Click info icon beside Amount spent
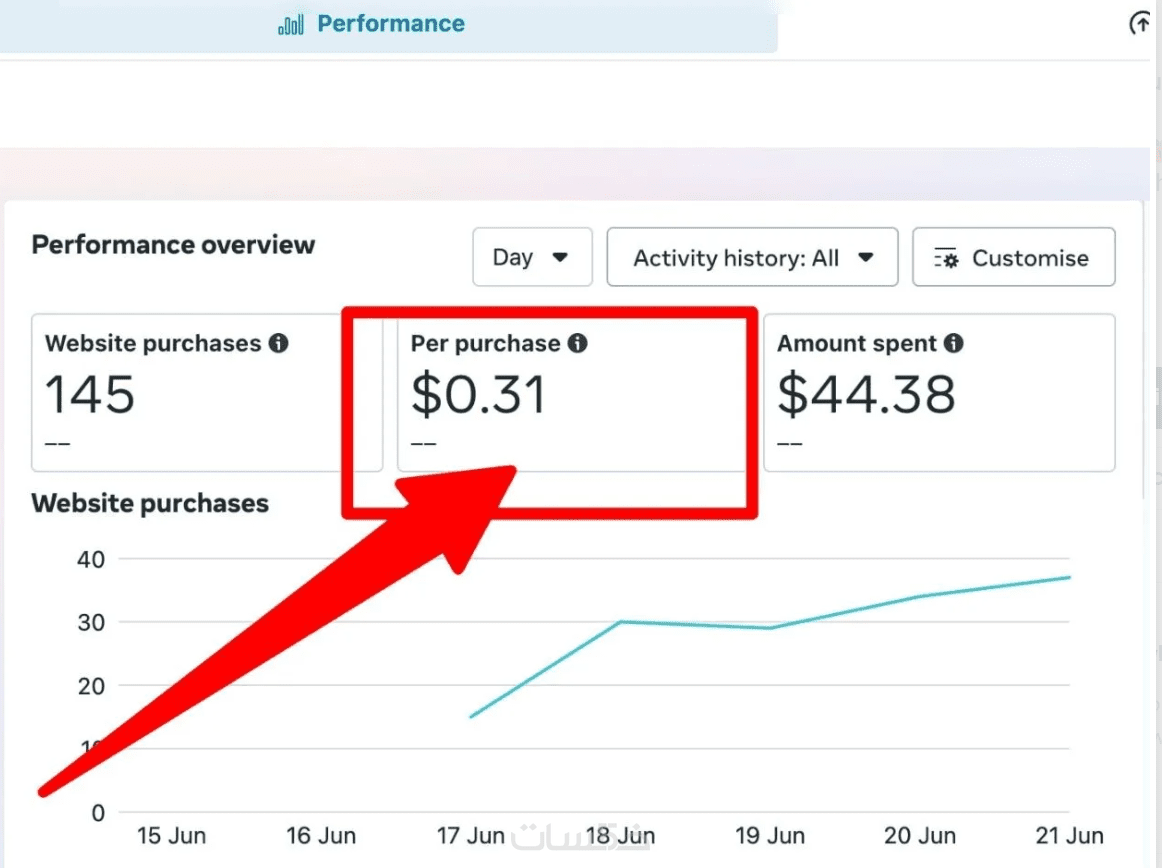 (x=954, y=343)
